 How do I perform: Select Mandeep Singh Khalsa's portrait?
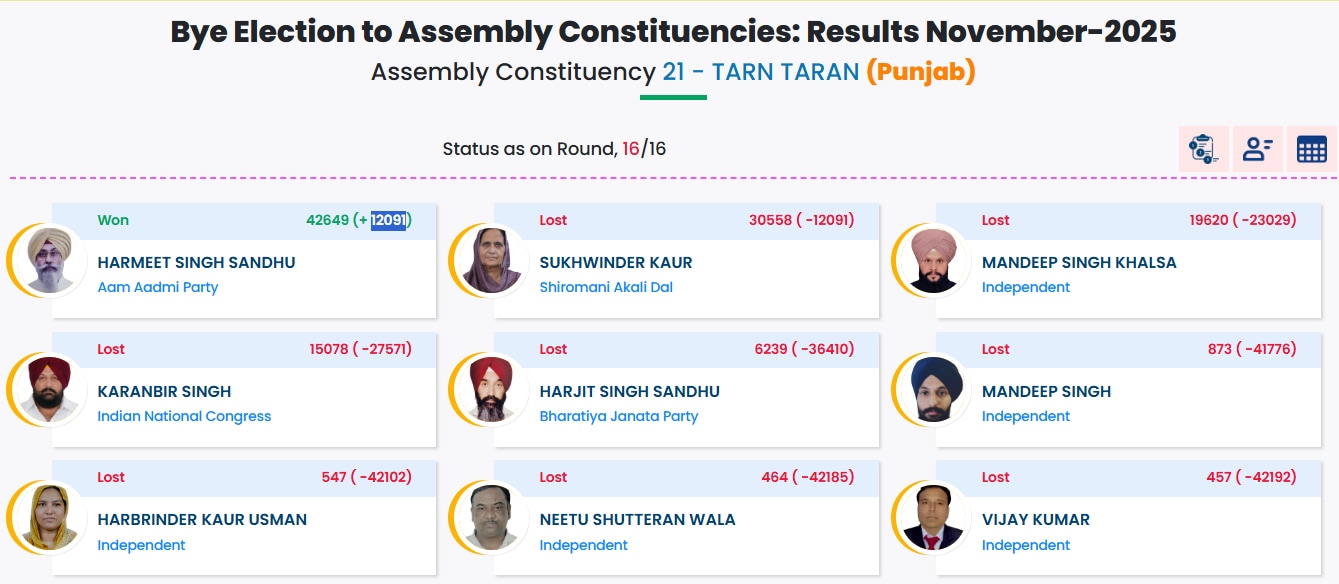coord(933,260)
